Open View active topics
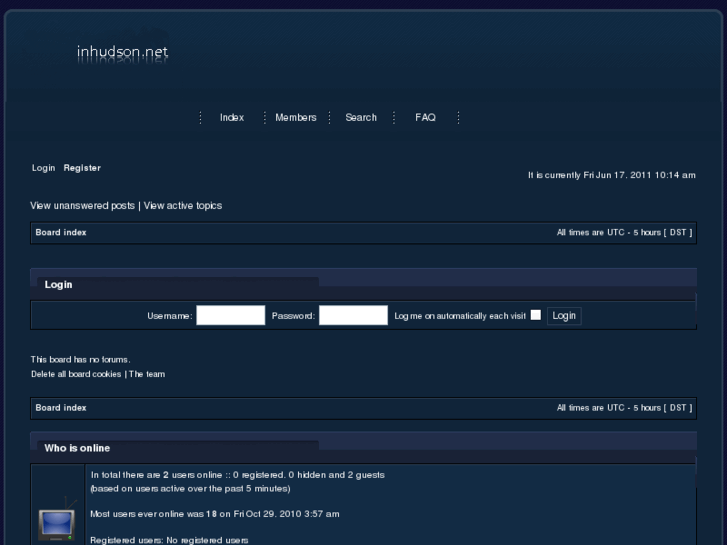The image size is (727, 545). (183, 205)
